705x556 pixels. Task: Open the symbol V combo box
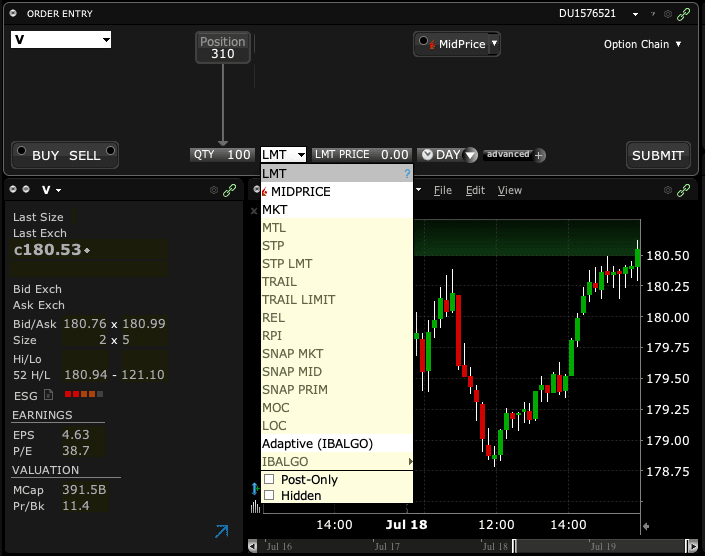tap(60, 40)
